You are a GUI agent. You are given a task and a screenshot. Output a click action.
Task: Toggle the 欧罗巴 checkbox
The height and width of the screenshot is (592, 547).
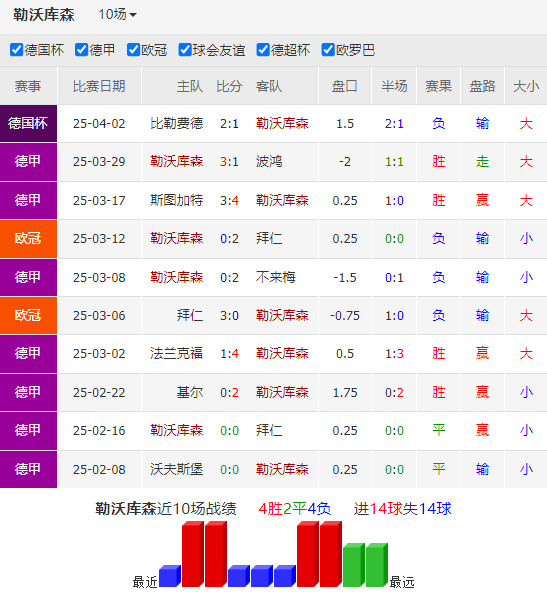[x=328, y=50]
